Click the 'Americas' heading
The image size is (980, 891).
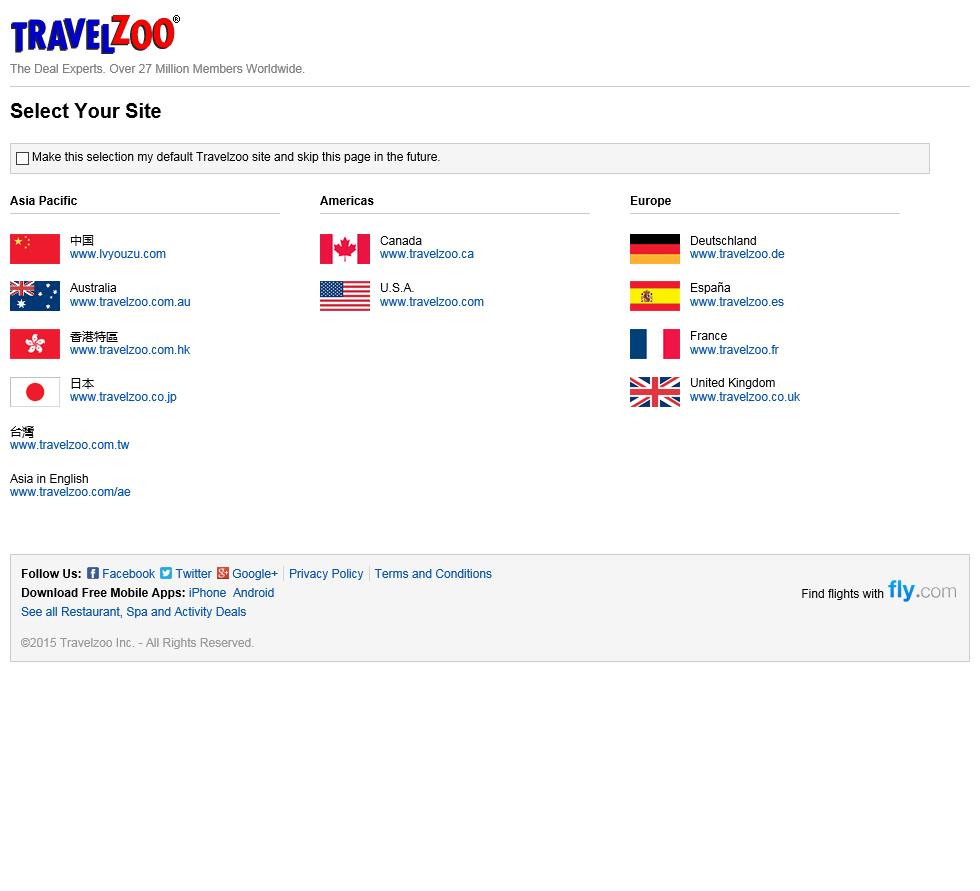347,201
